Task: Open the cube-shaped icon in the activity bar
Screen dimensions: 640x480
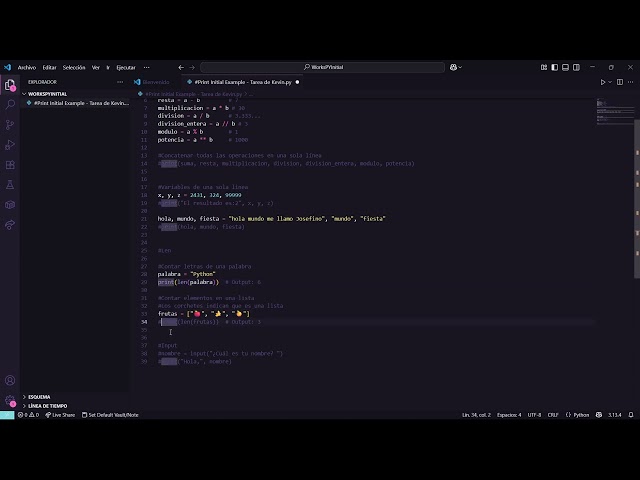Action: (10, 204)
